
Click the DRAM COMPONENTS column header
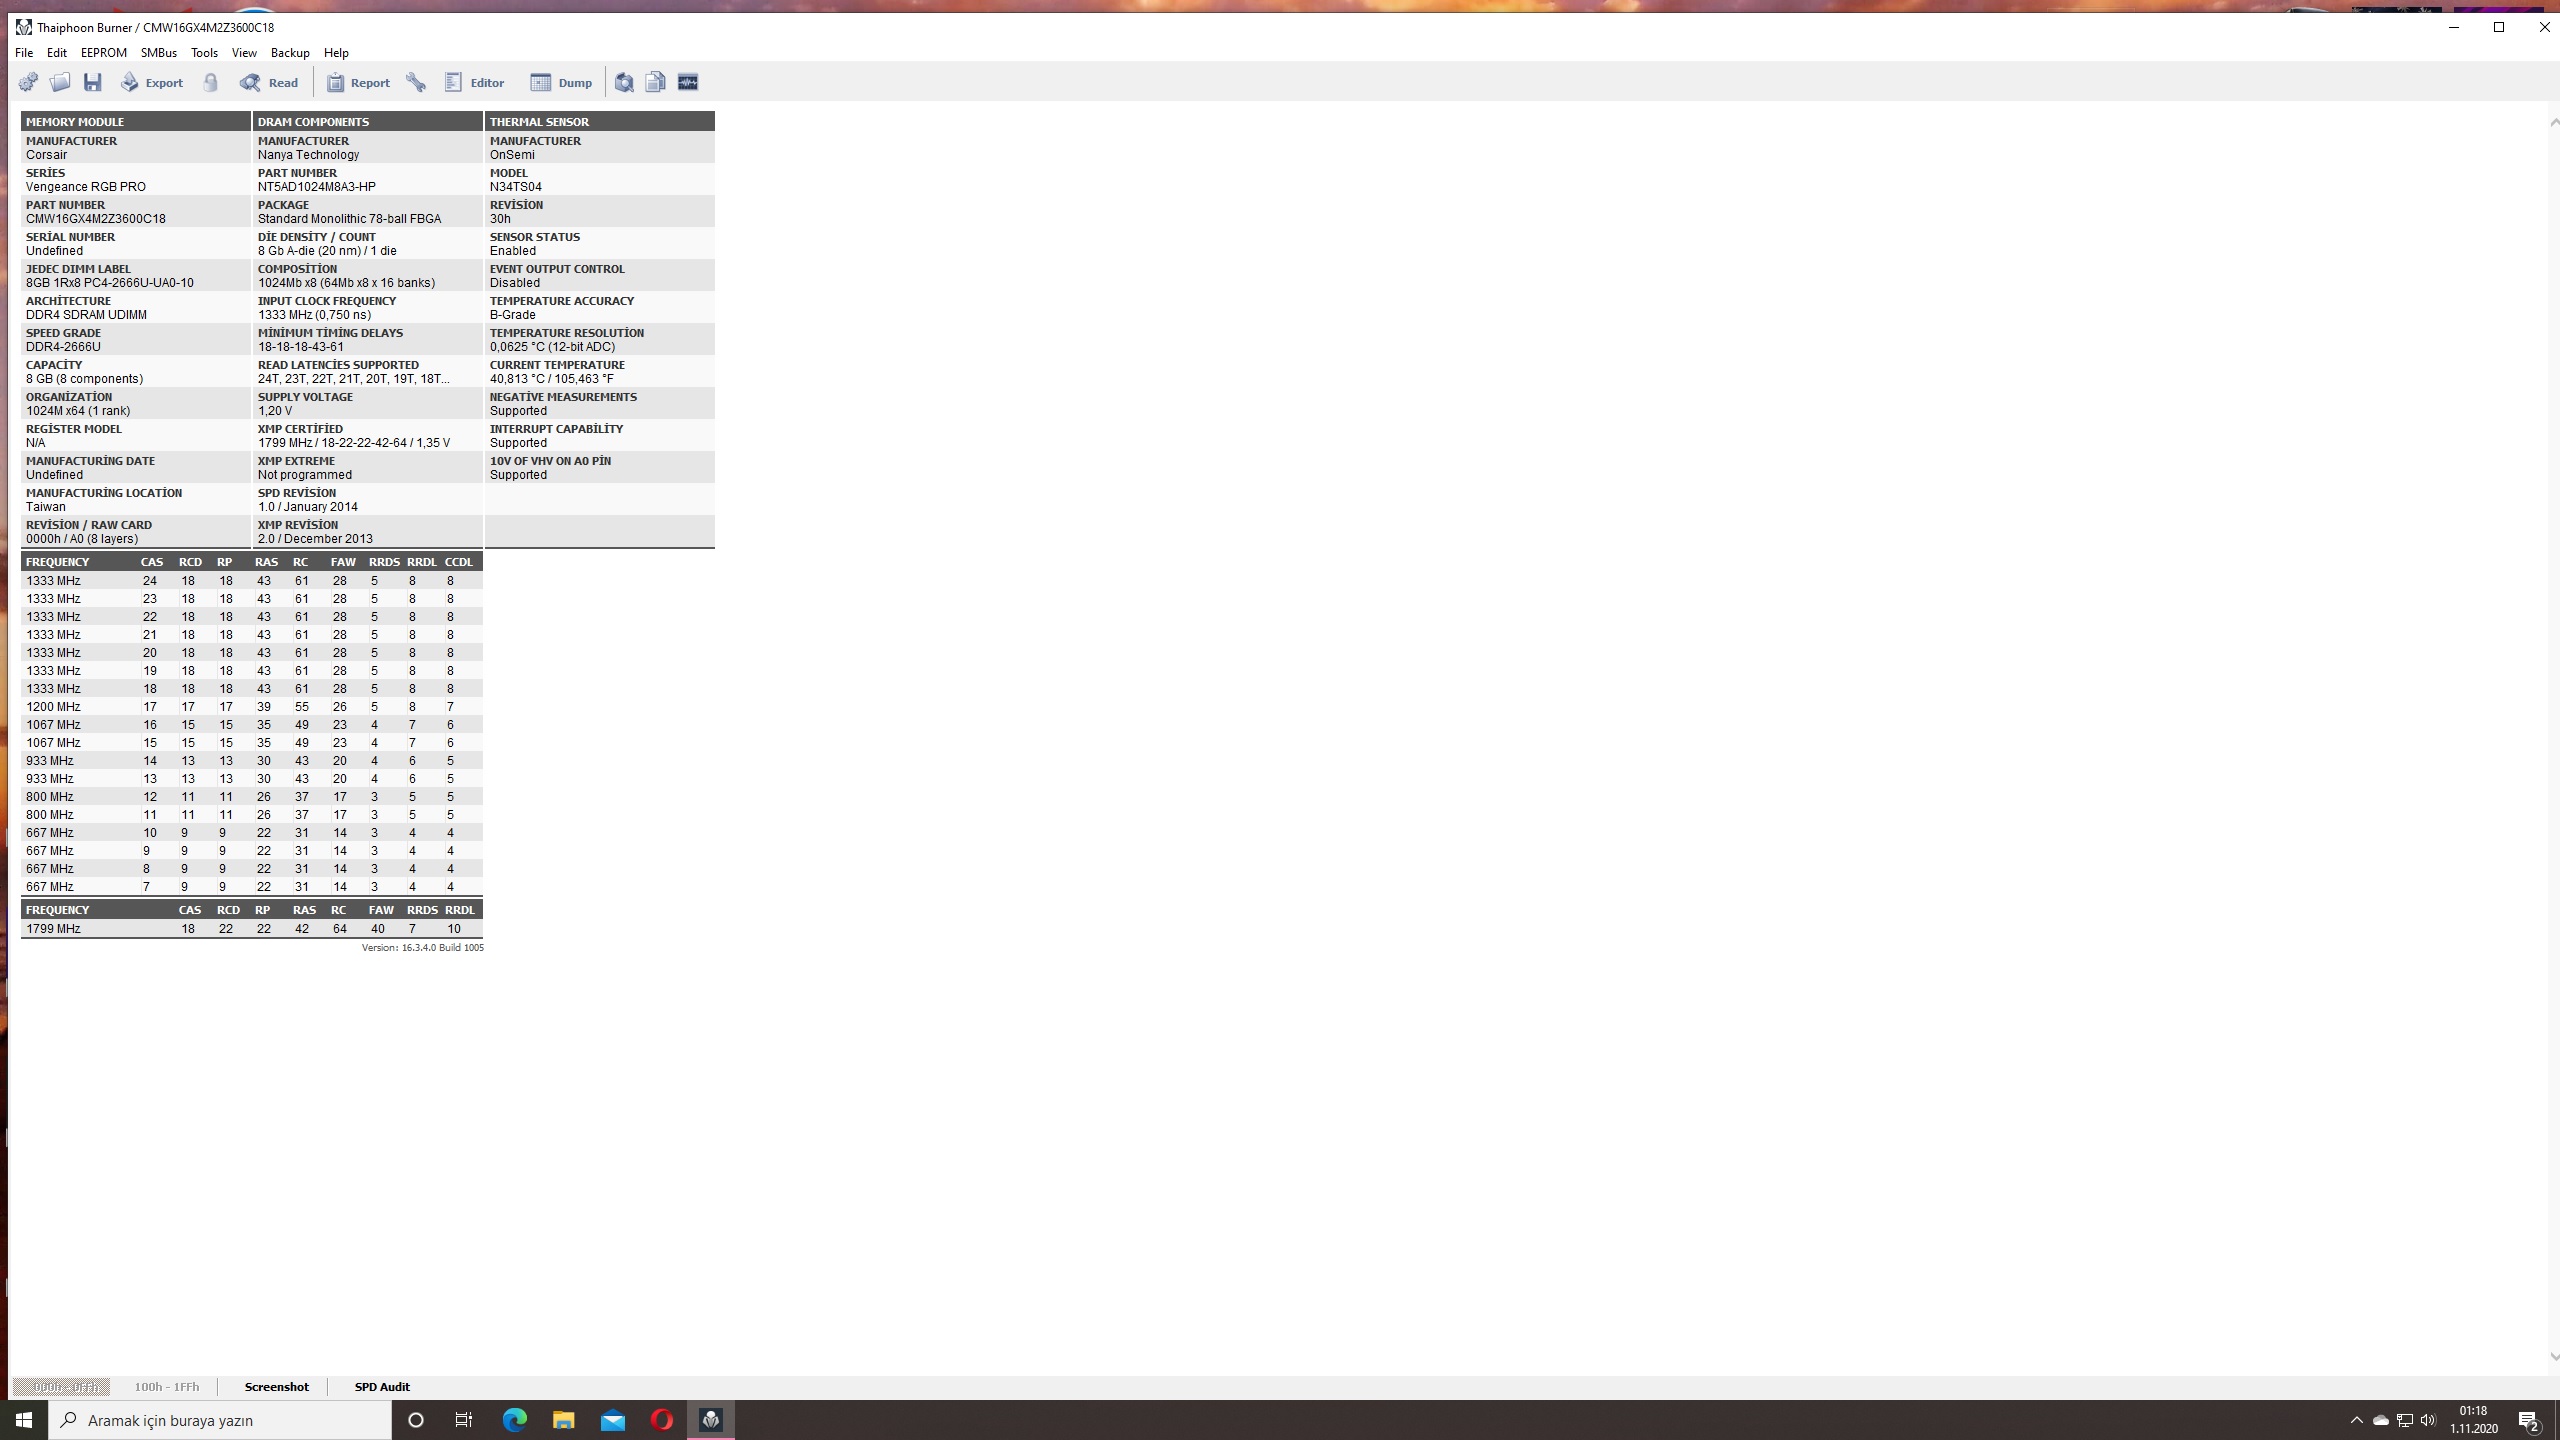click(x=368, y=121)
